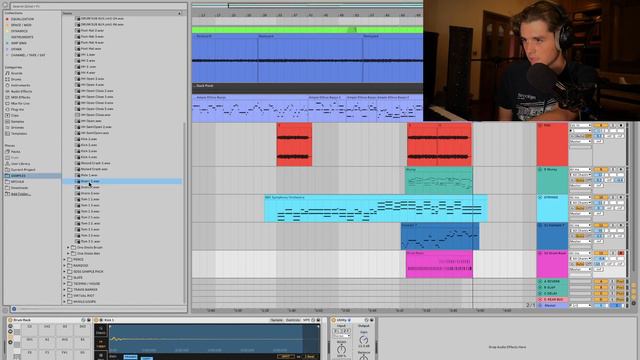Viewport: 640px width, 360px height.
Task: Select the SAMPLES folder in Places
Action: (32, 176)
